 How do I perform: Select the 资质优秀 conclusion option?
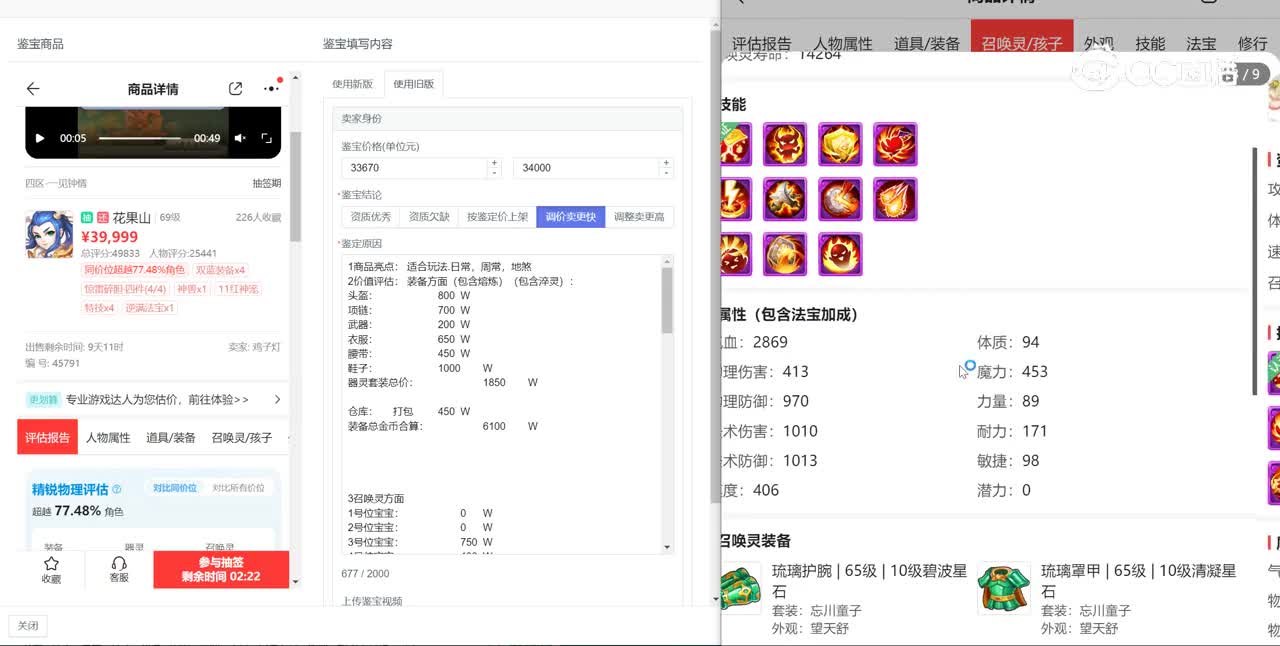coord(371,217)
